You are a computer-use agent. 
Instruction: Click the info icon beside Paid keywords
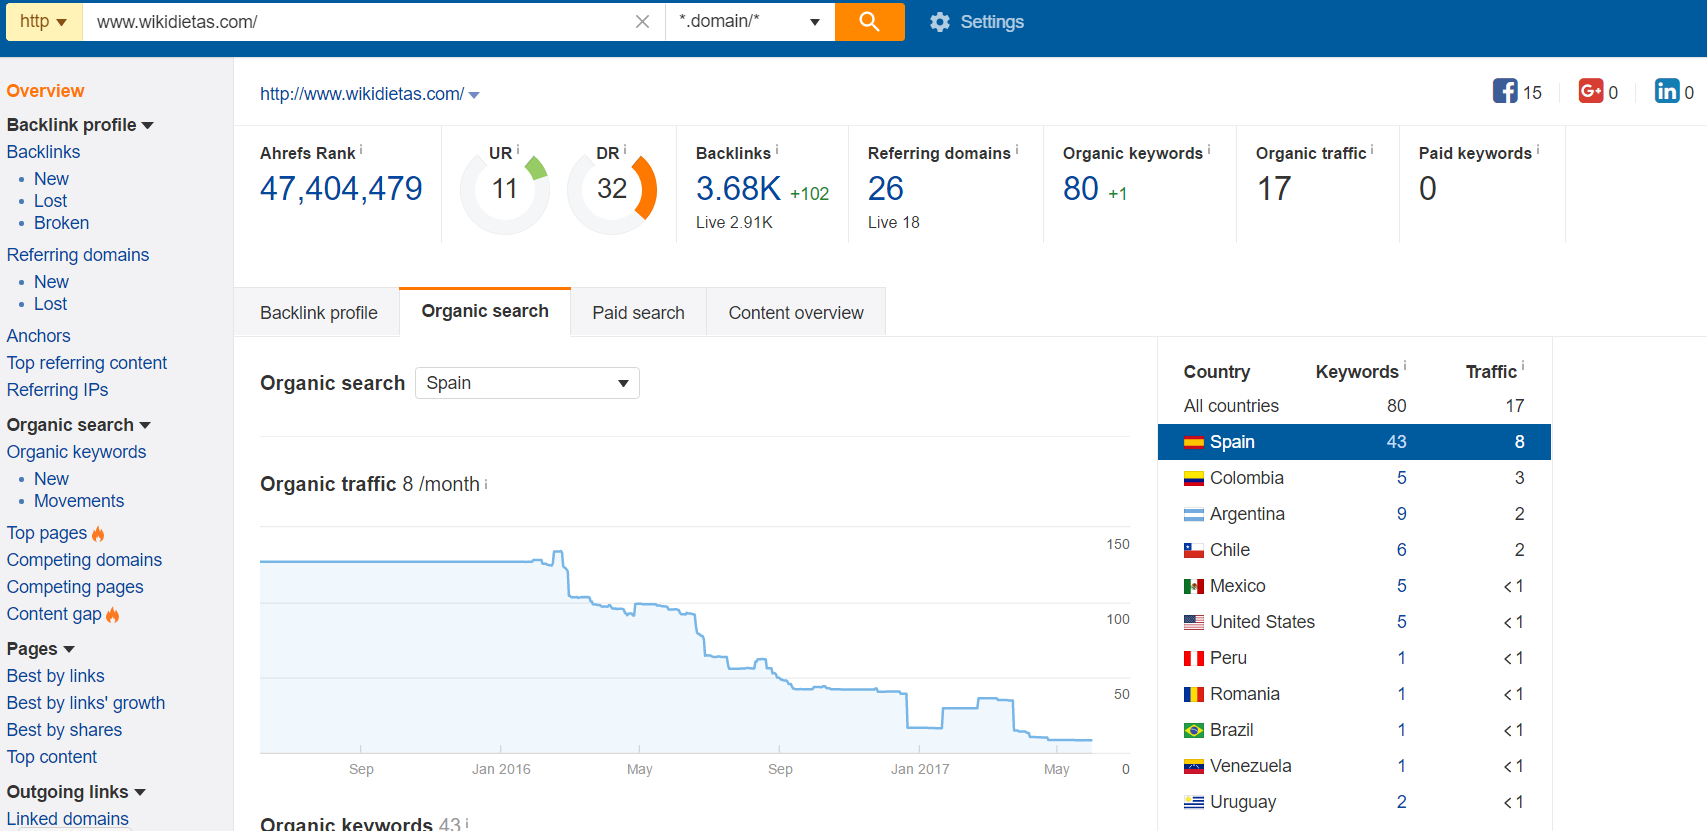click(1538, 150)
